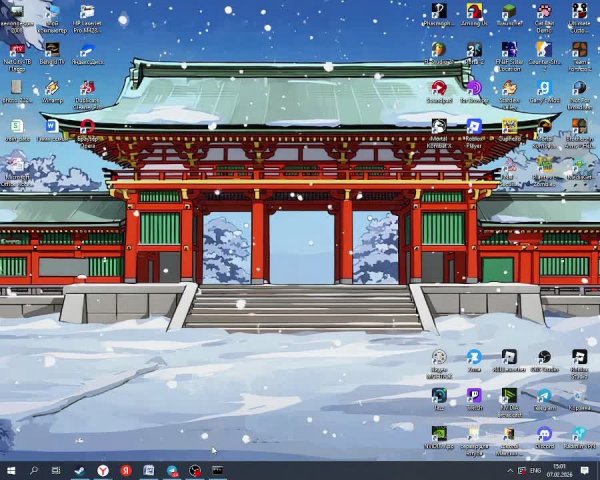Open the Yandex Disk (Яндекс.Диск) shortcut
Viewport: 600px width, 480px height.
point(87,54)
